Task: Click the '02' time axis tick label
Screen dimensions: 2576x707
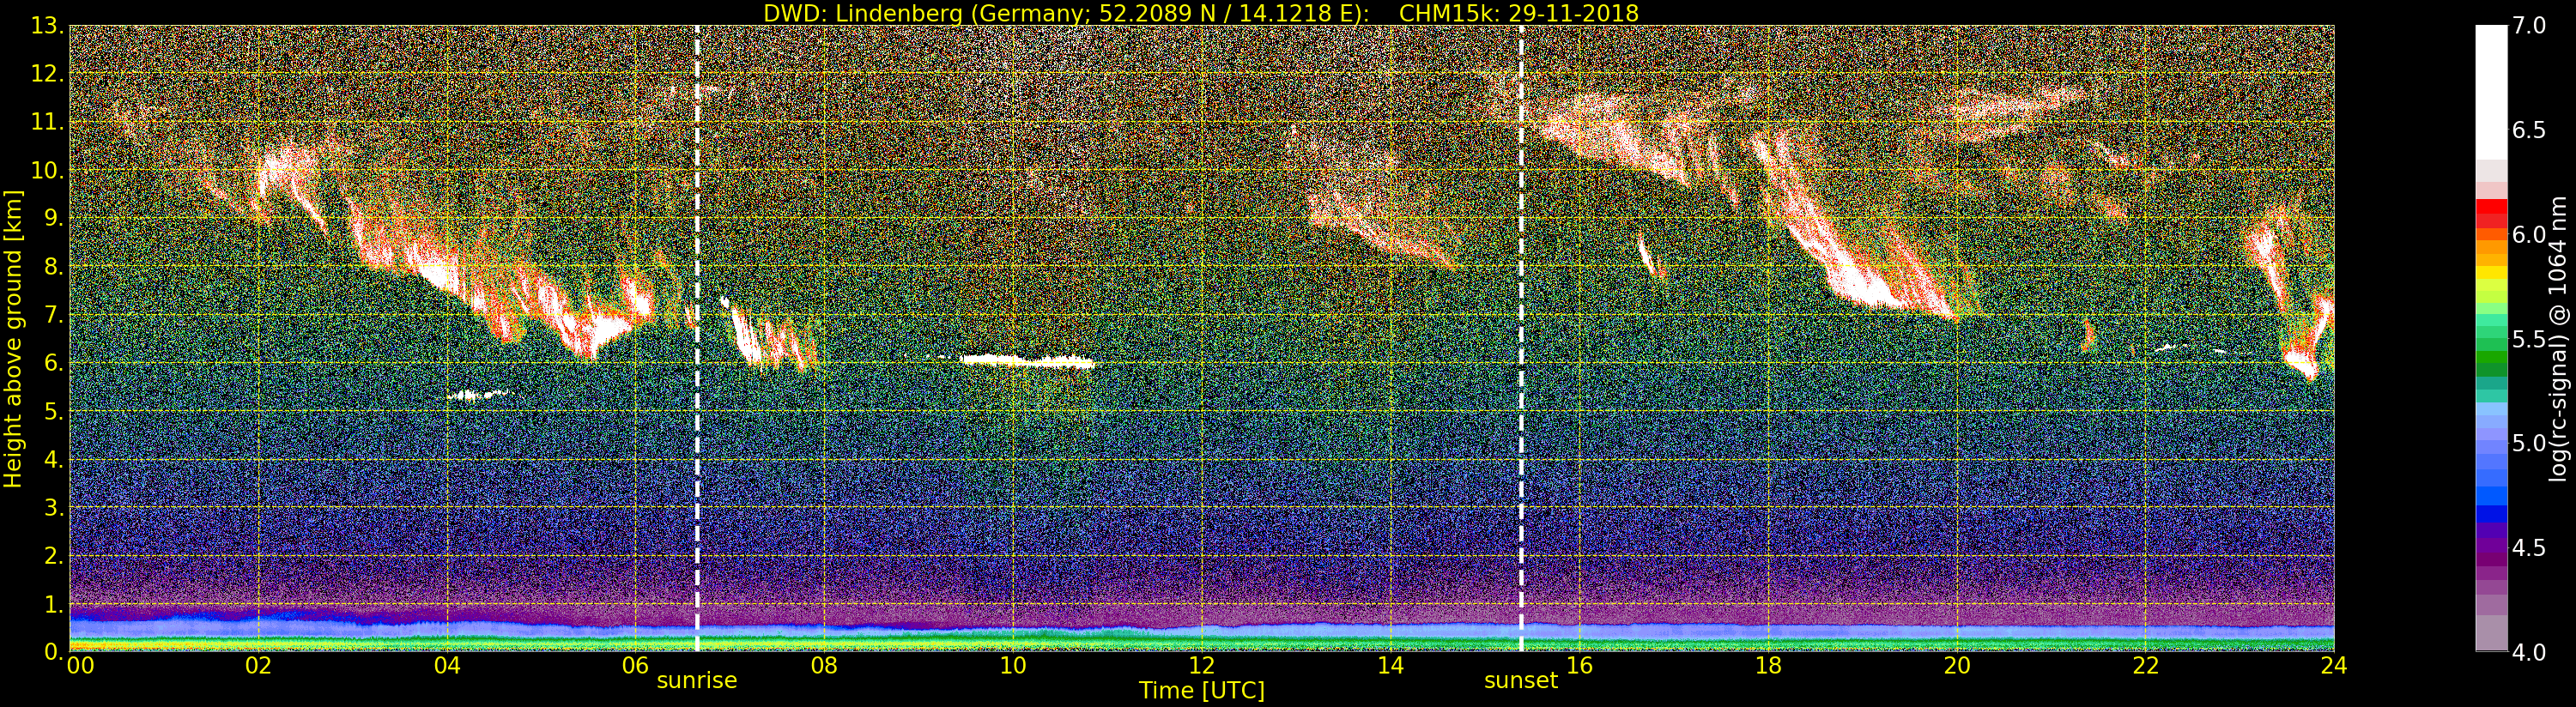Action: (x=259, y=666)
